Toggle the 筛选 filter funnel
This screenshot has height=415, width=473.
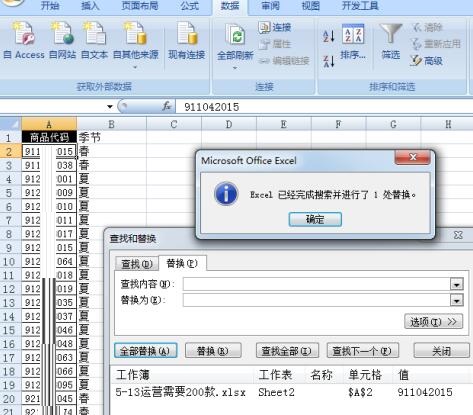(x=391, y=42)
